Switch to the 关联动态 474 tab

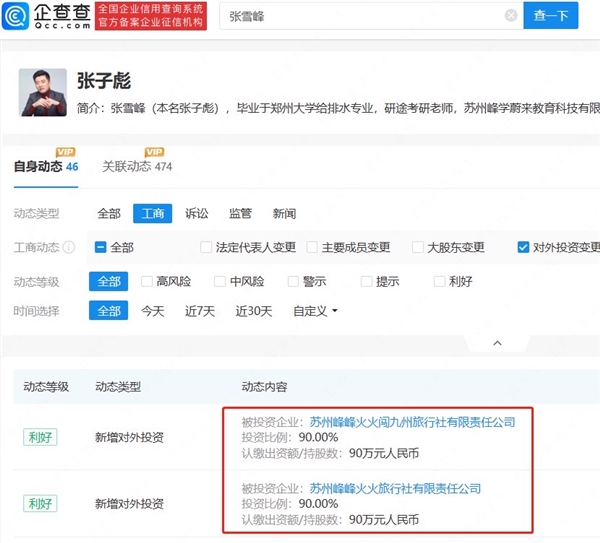point(137,167)
